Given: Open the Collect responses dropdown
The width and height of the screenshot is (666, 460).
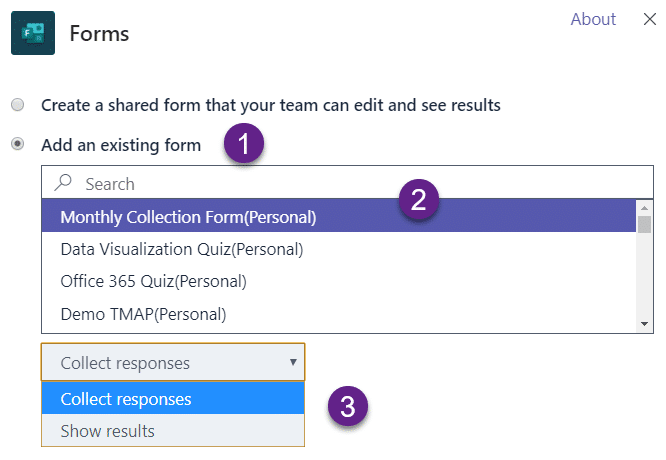Looking at the screenshot, I should (x=160, y=363).
